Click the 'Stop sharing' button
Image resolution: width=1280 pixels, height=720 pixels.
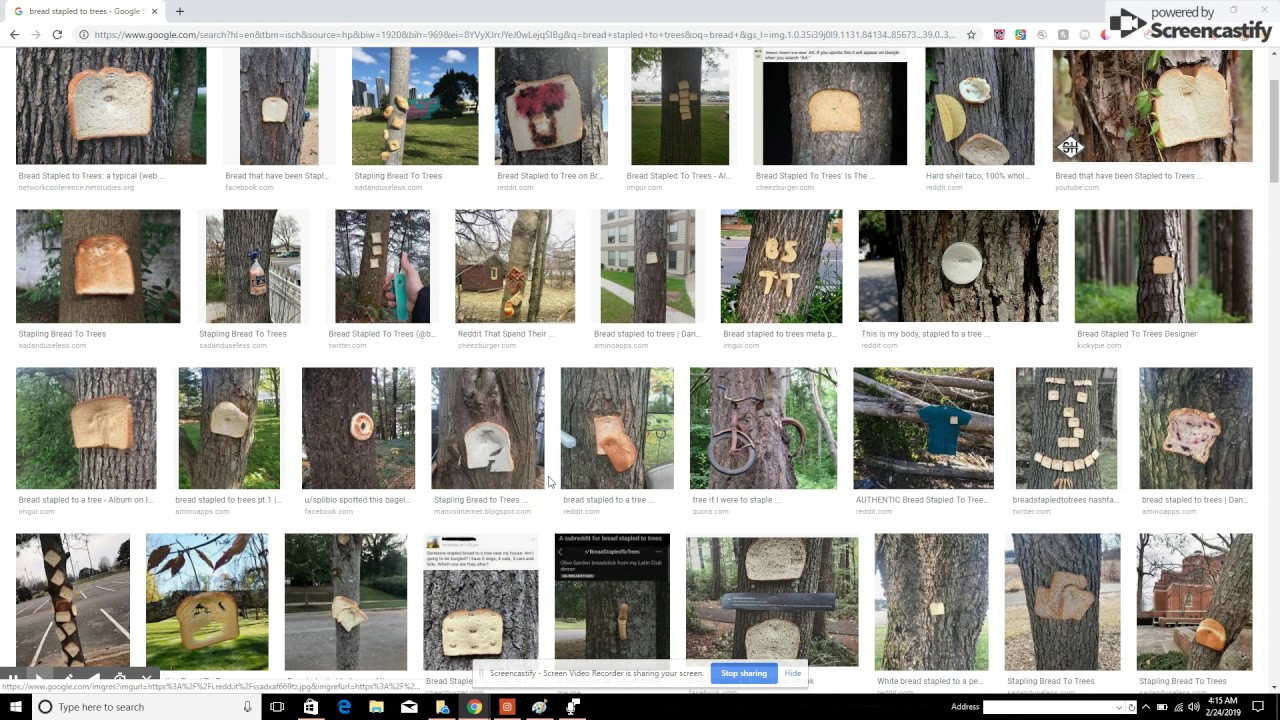(744, 673)
